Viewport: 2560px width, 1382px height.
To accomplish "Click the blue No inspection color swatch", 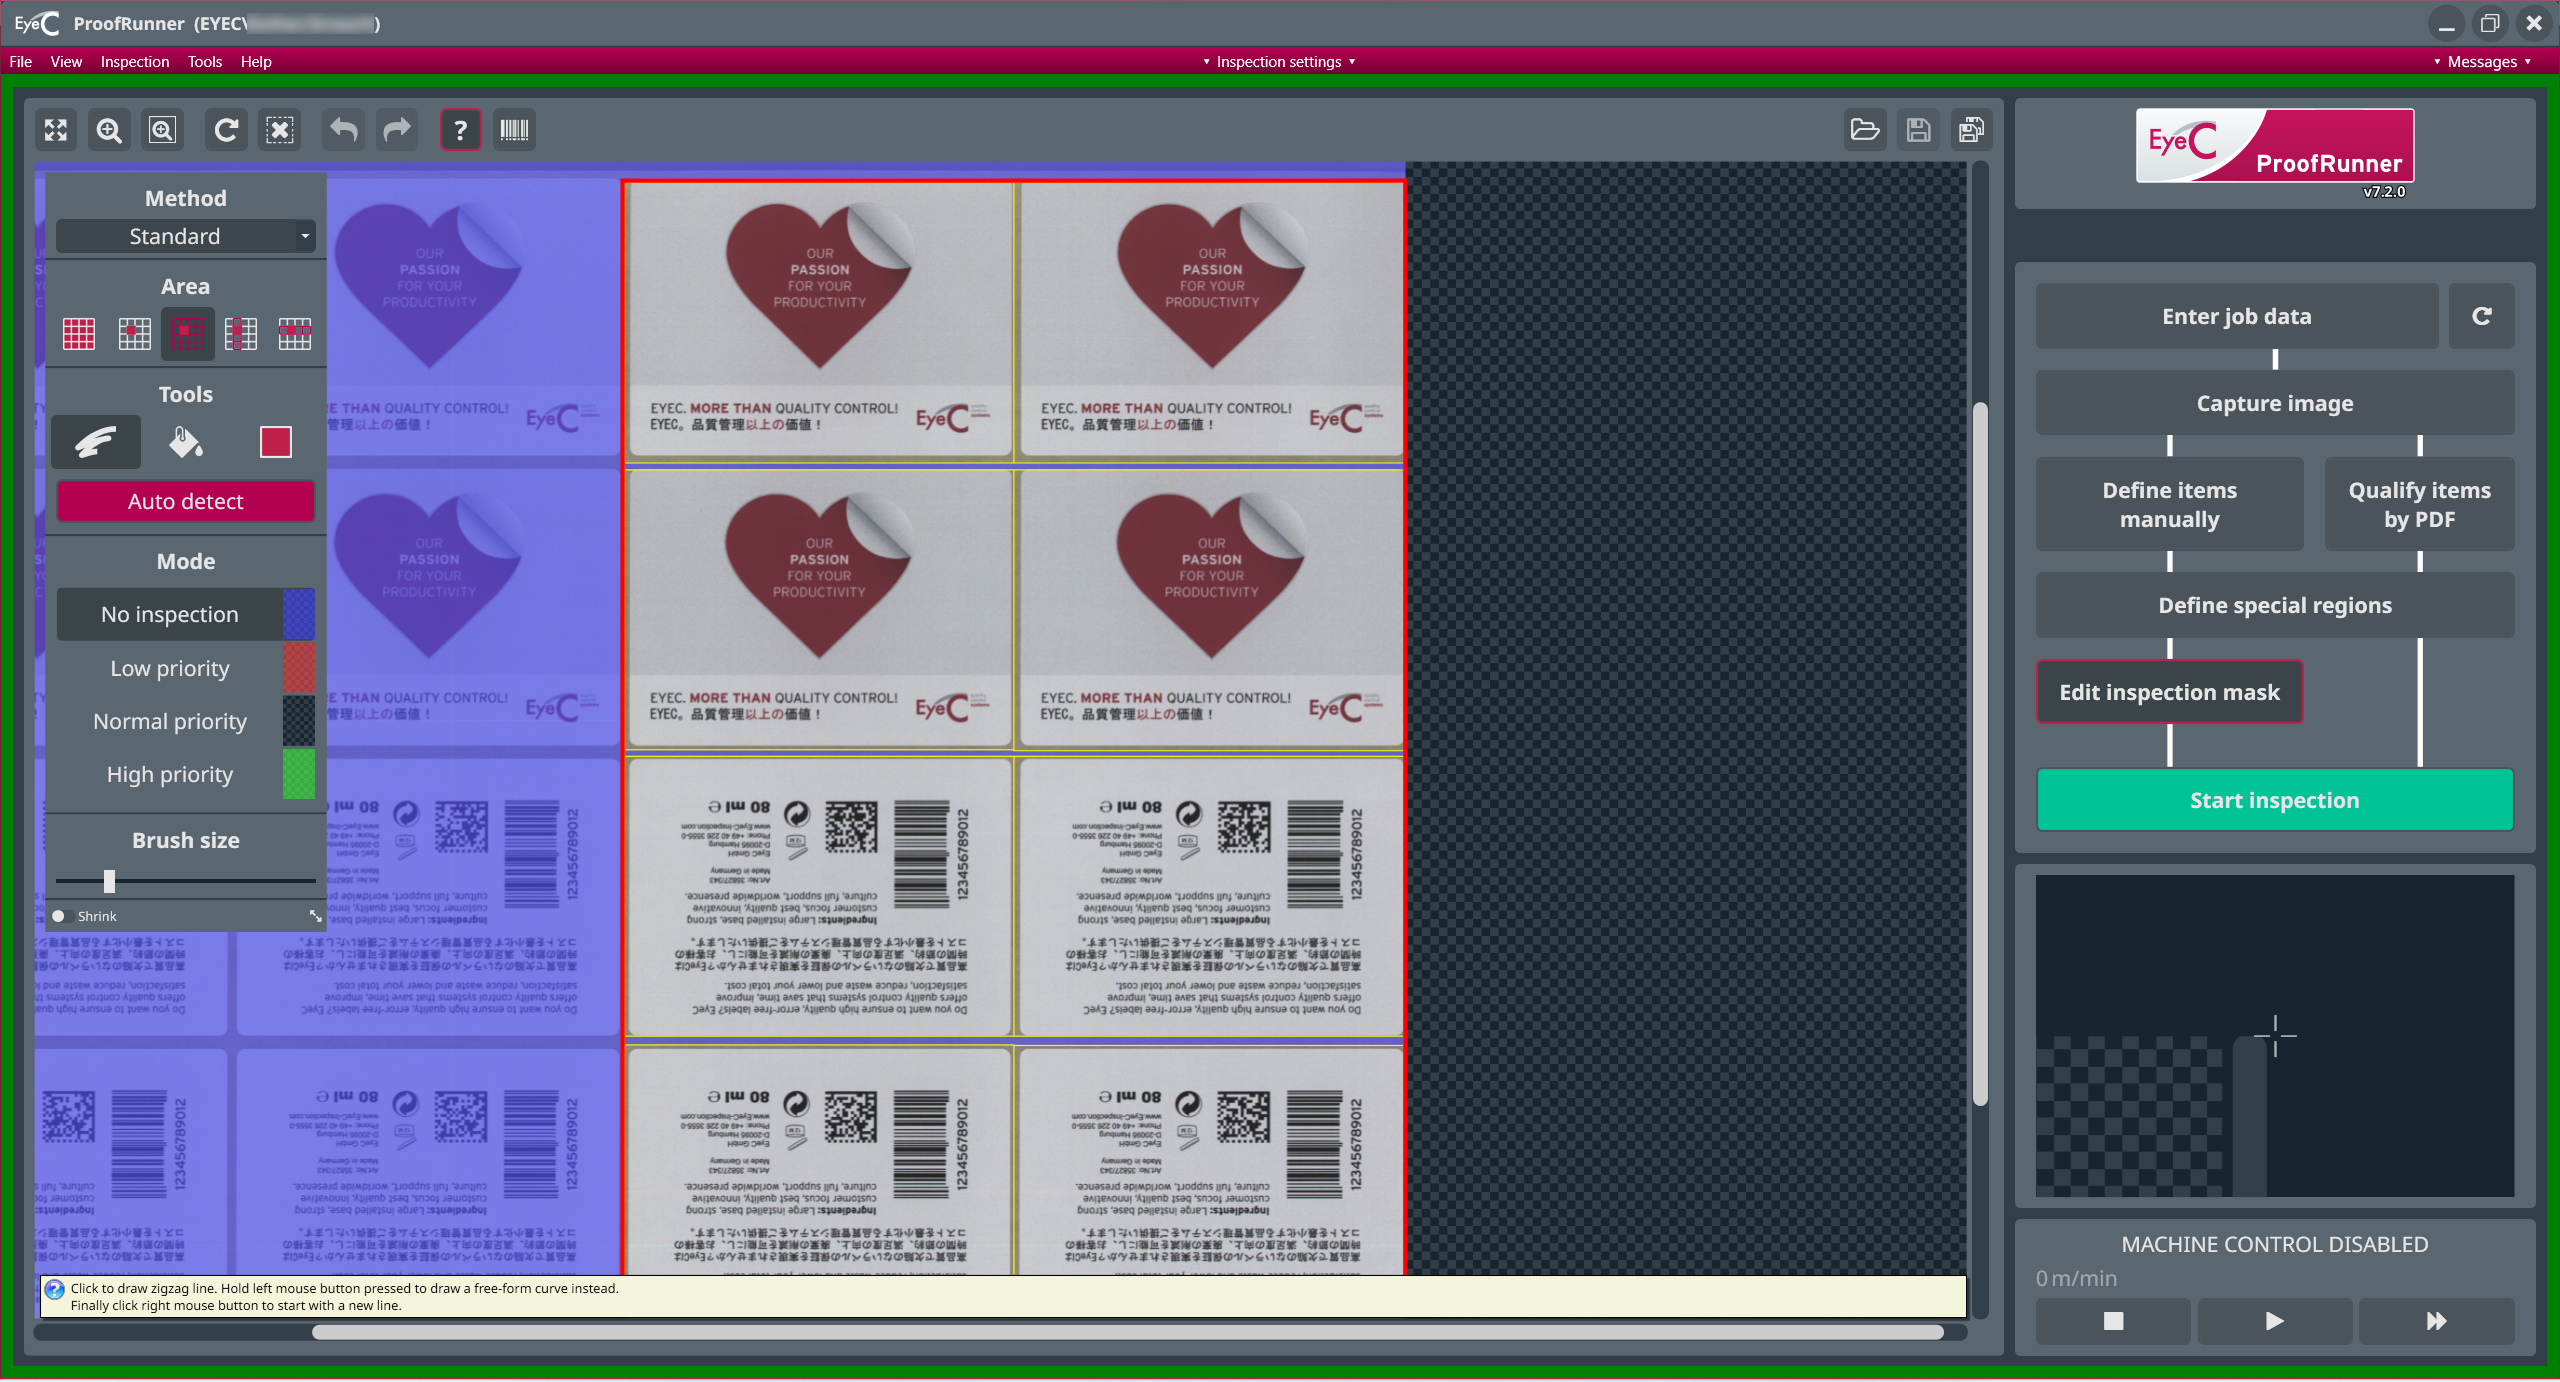I will (299, 615).
